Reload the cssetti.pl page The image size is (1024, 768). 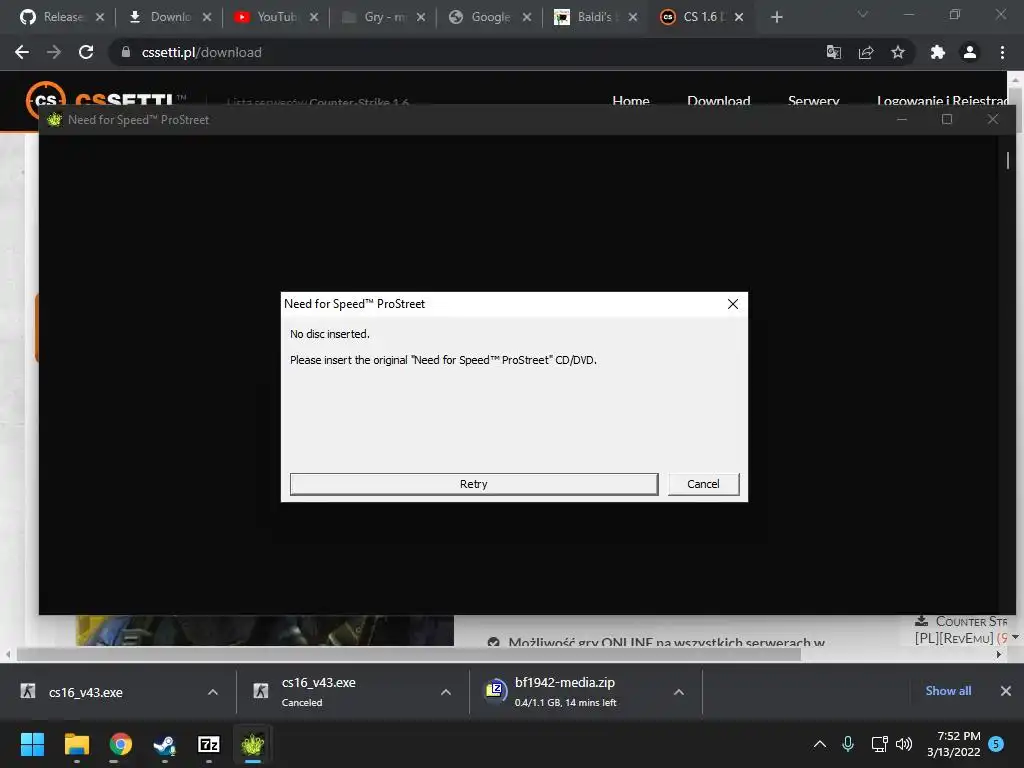click(x=86, y=52)
